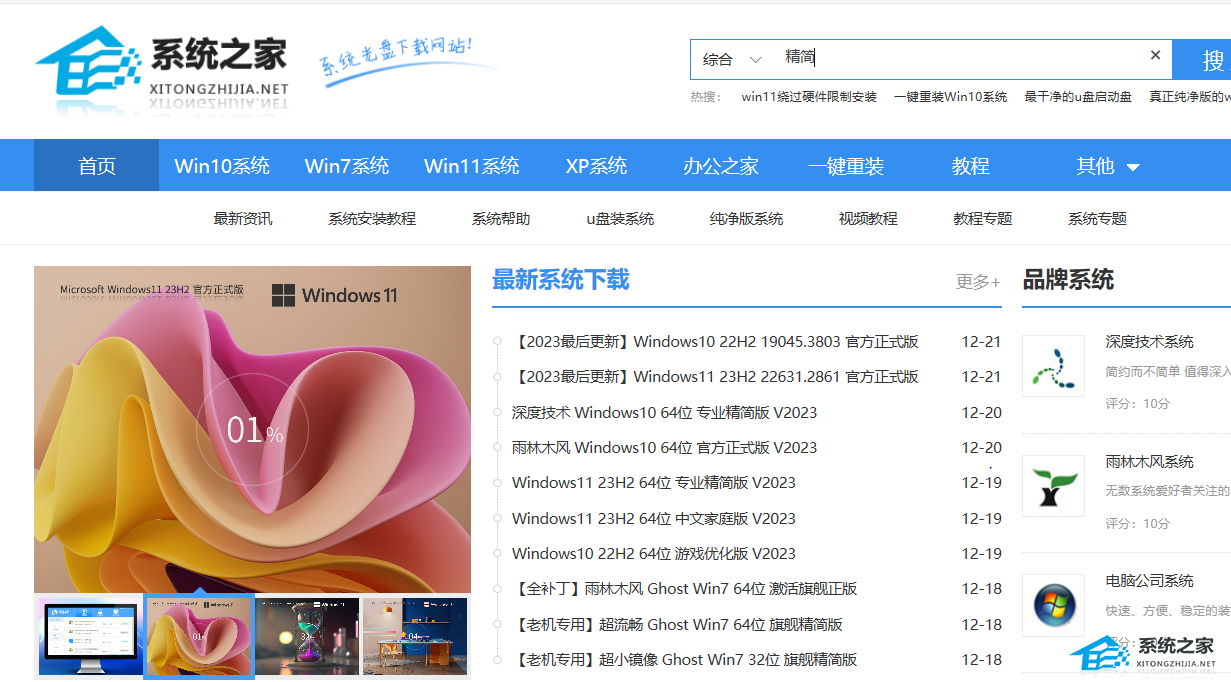Open 深度技术 Windows10 64位 专业精简版 V2023
1231x682 pixels.
click(x=664, y=412)
